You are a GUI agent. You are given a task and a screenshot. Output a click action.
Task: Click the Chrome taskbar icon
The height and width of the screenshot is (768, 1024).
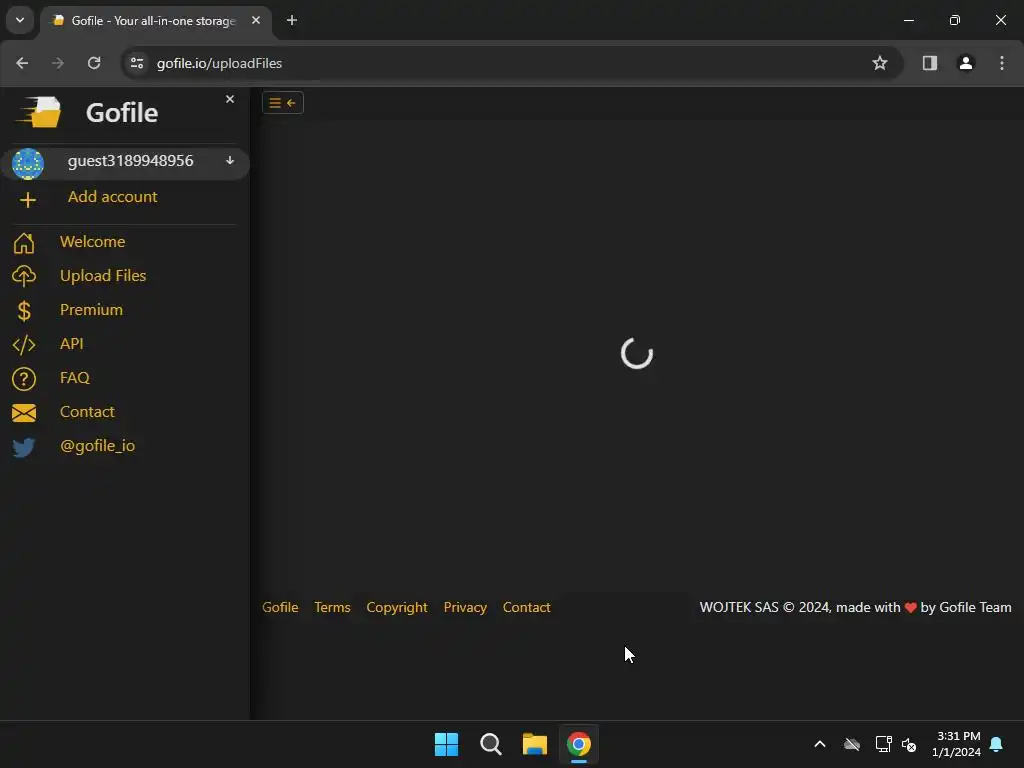[579, 744]
